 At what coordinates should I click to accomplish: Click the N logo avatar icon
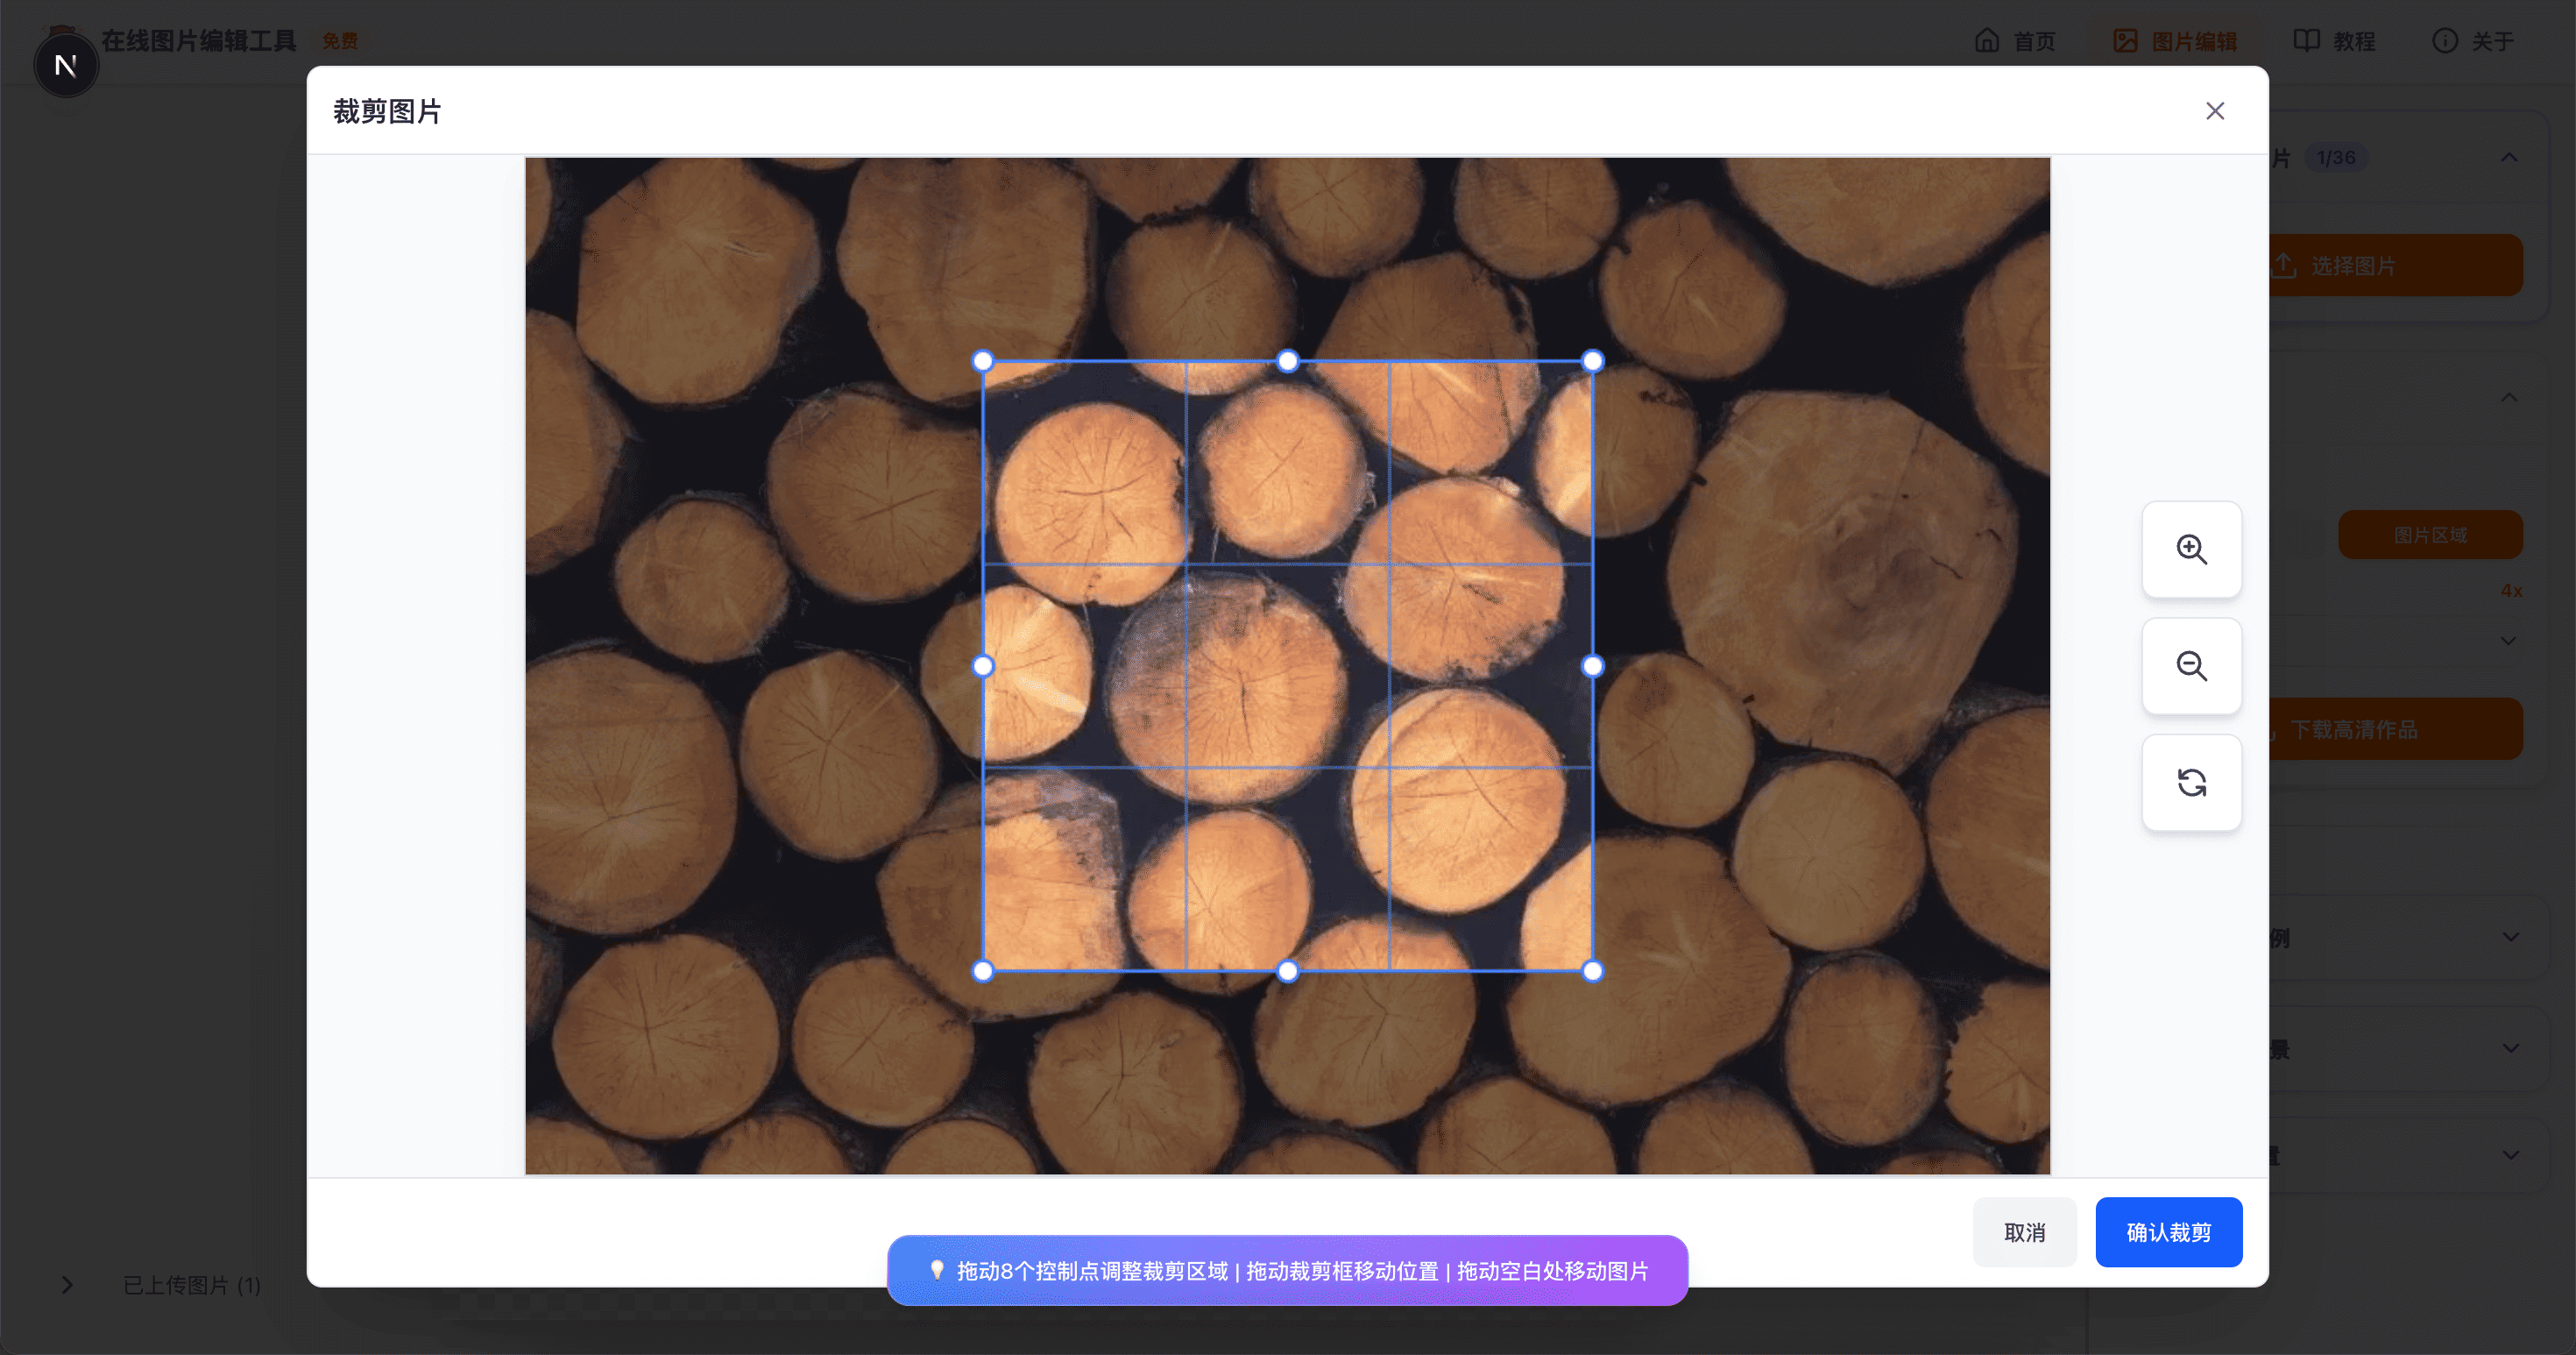tap(66, 66)
